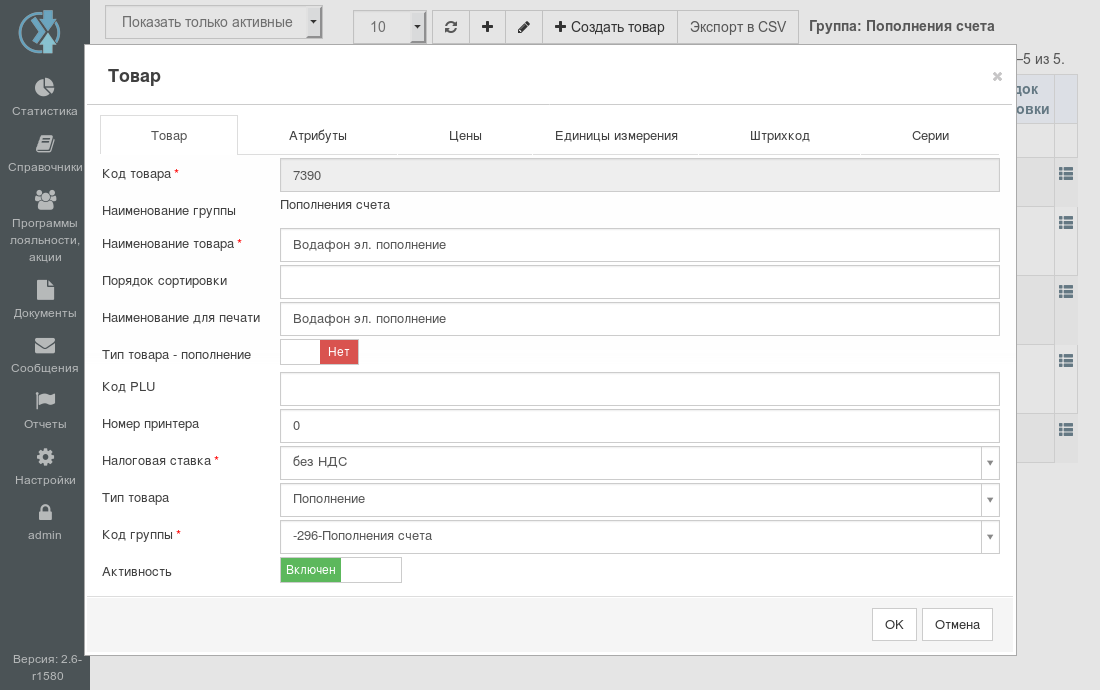Open Программы лояльности users icon
Image resolution: width=1100 pixels, height=690 pixels.
(45, 200)
